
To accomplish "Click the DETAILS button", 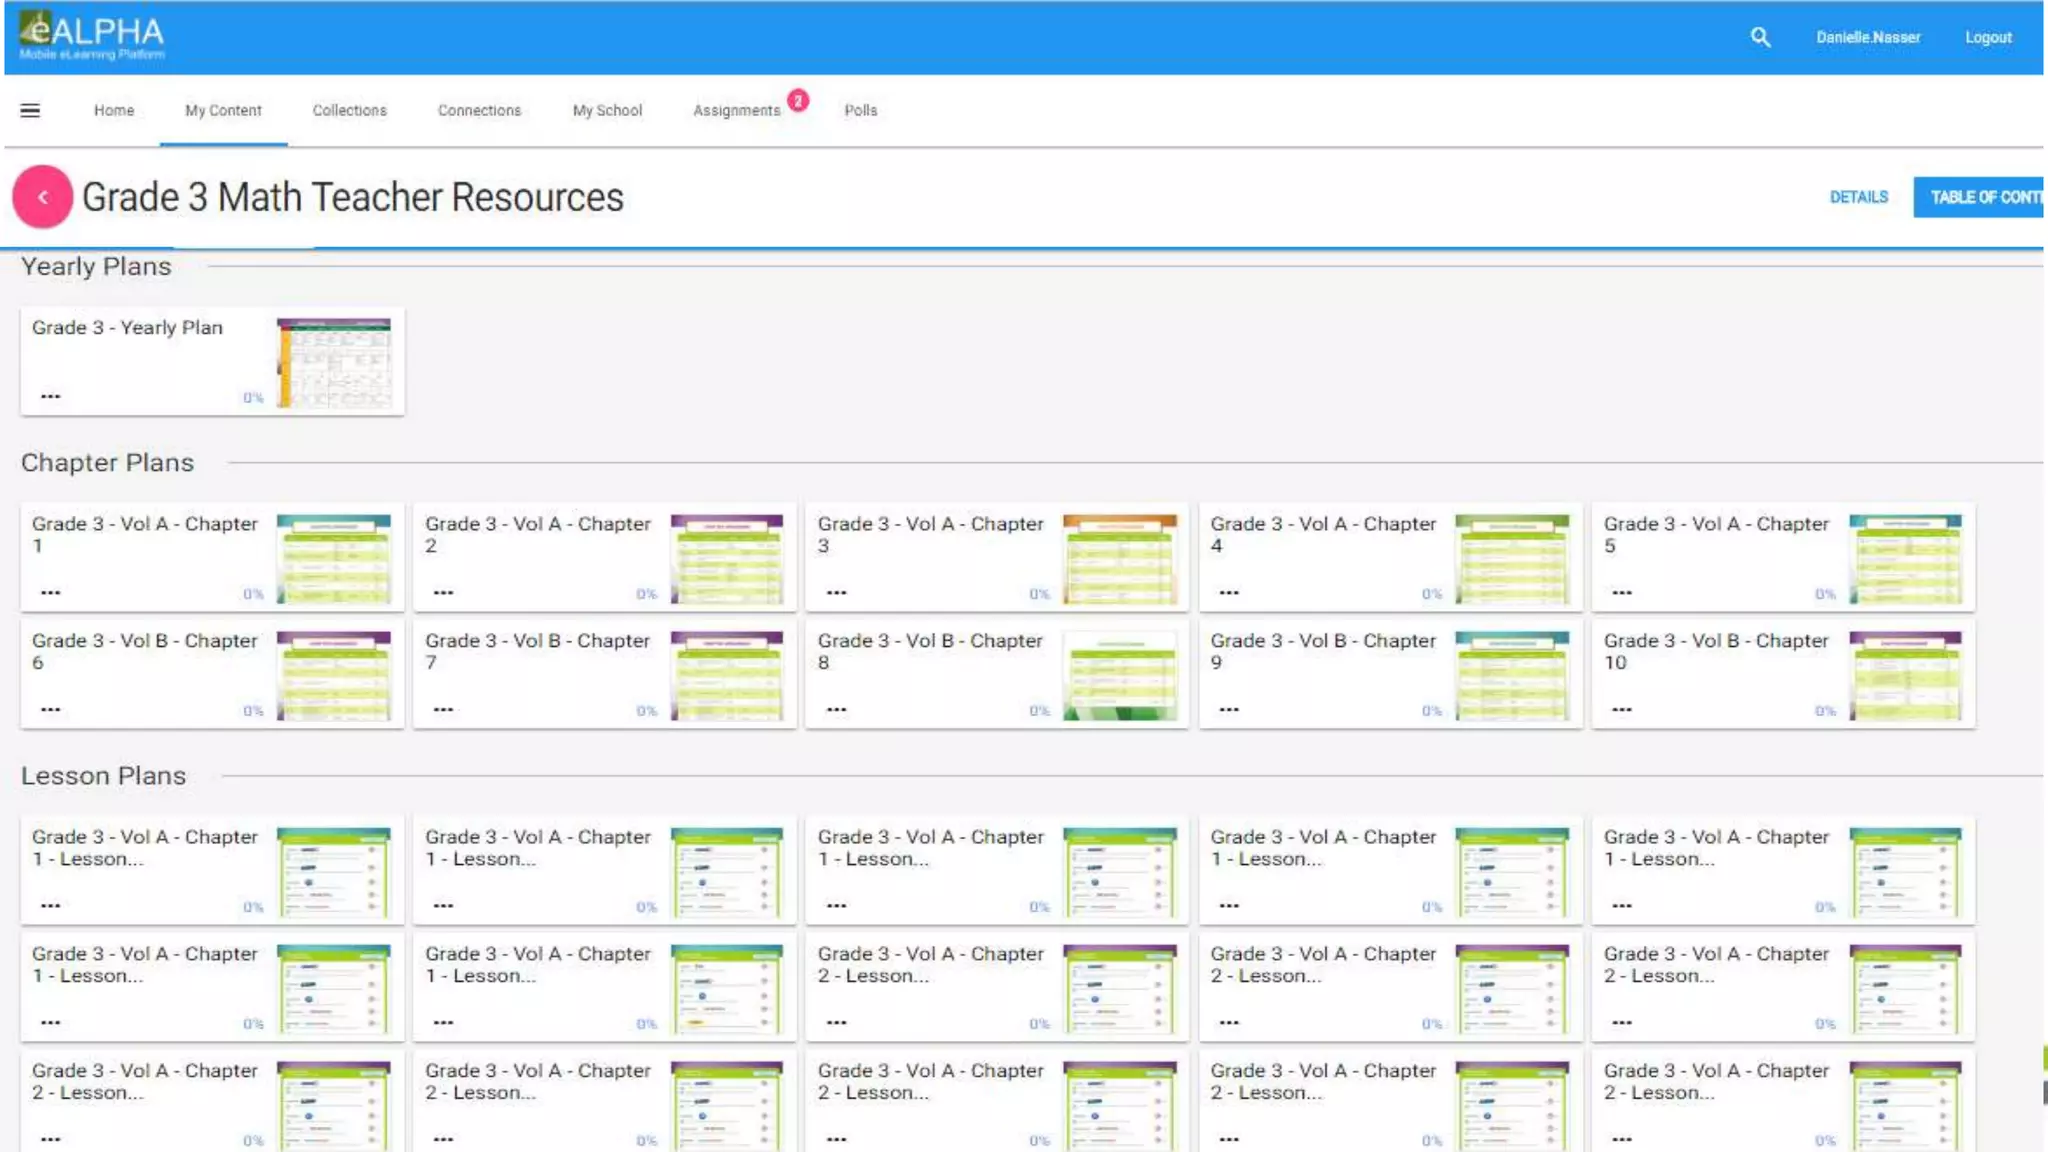I will click(x=1858, y=197).
